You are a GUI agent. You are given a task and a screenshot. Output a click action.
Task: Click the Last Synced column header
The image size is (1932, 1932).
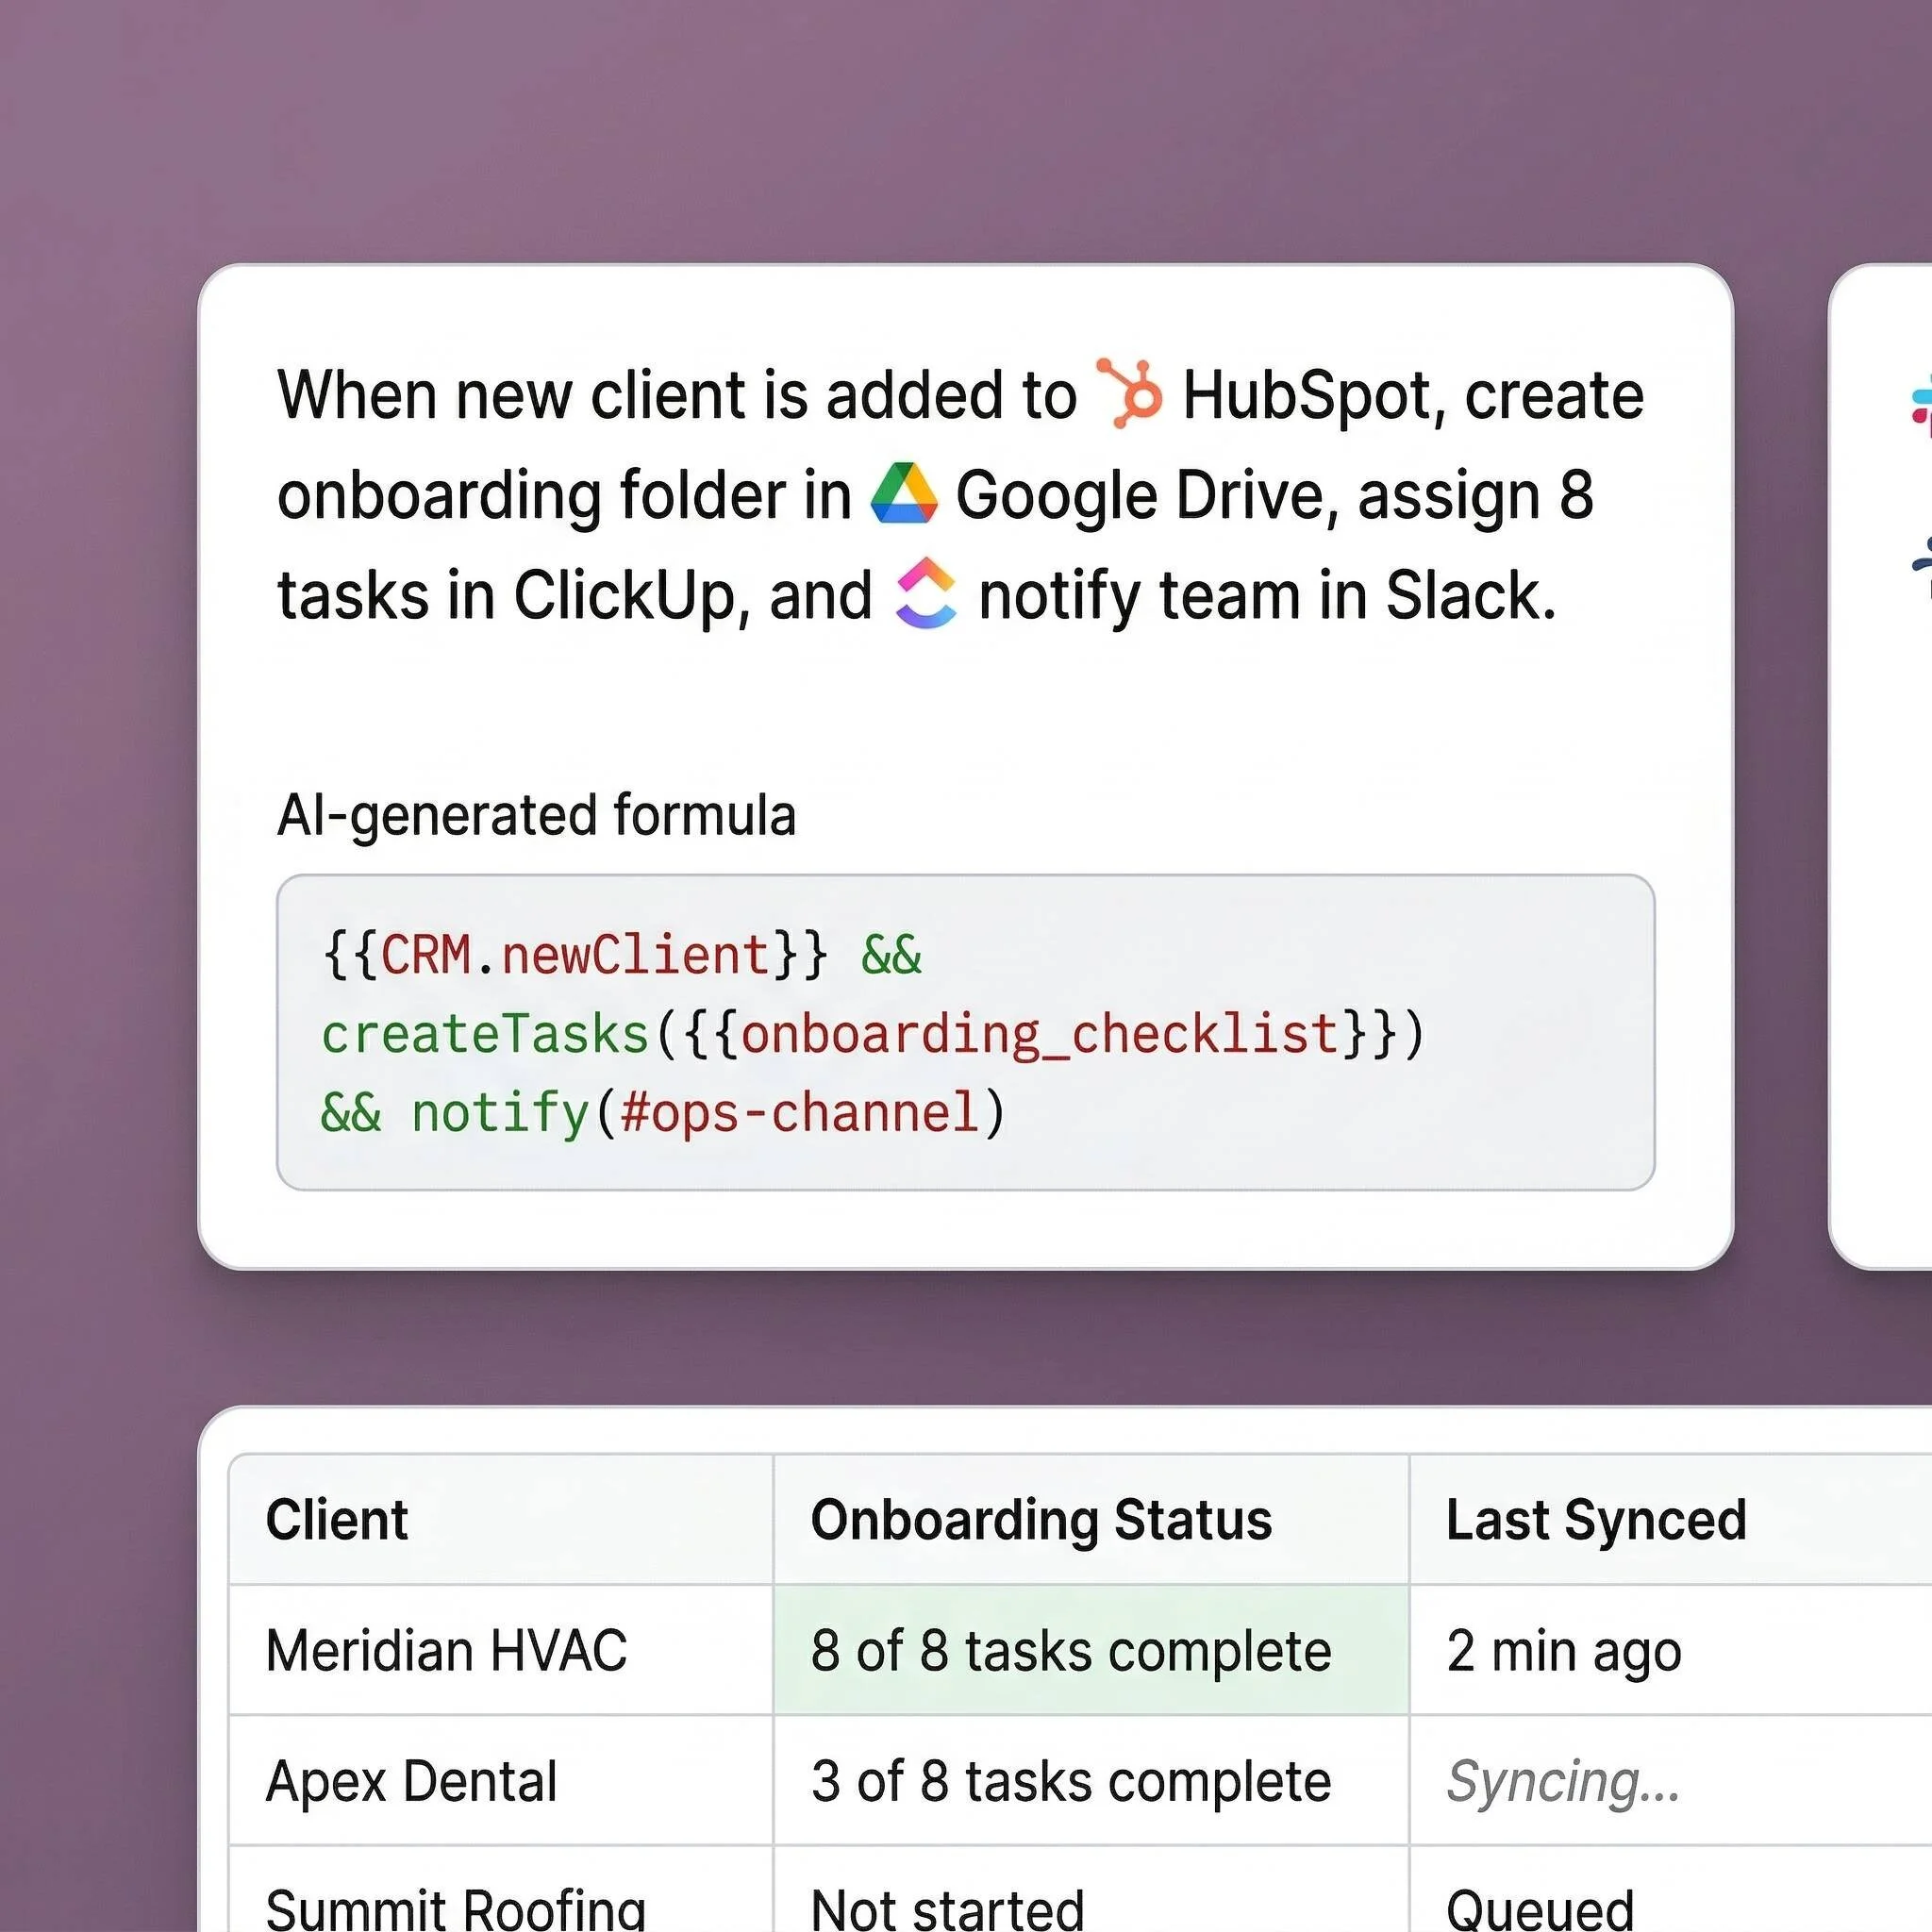[1596, 1520]
